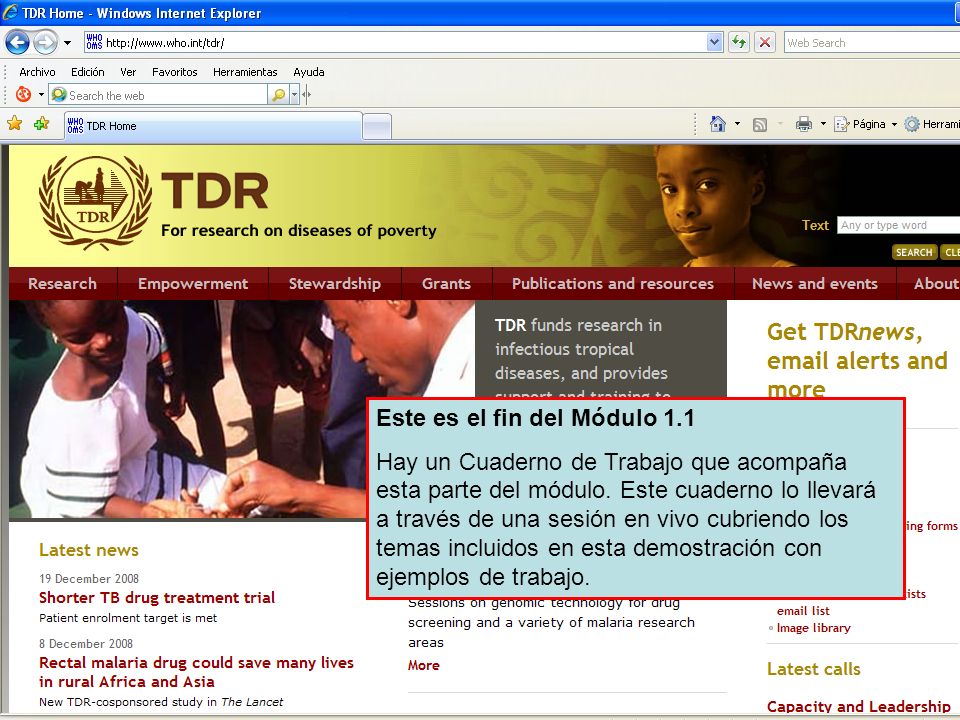Viewport: 960px width, 720px height.
Task: Open the Empowerment navigation tab
Action: [193, 283]
